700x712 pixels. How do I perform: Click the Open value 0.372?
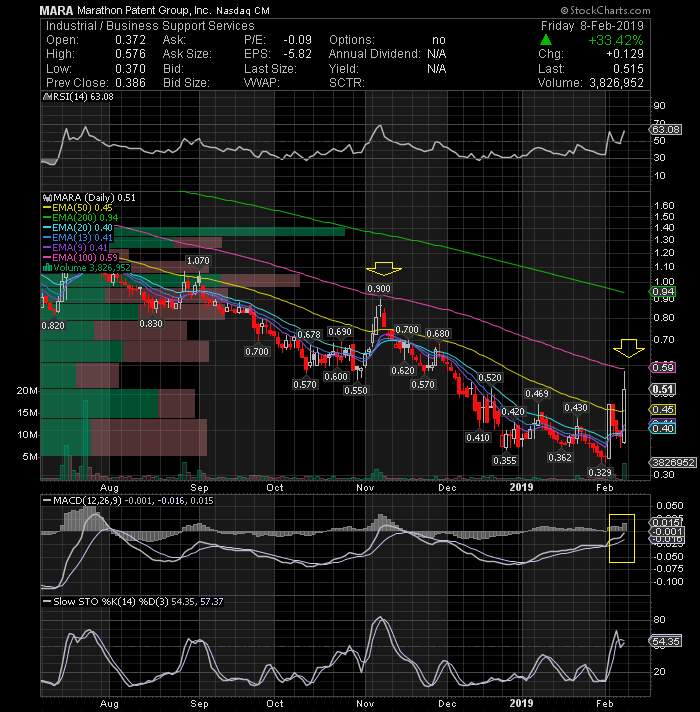point(130,40)
